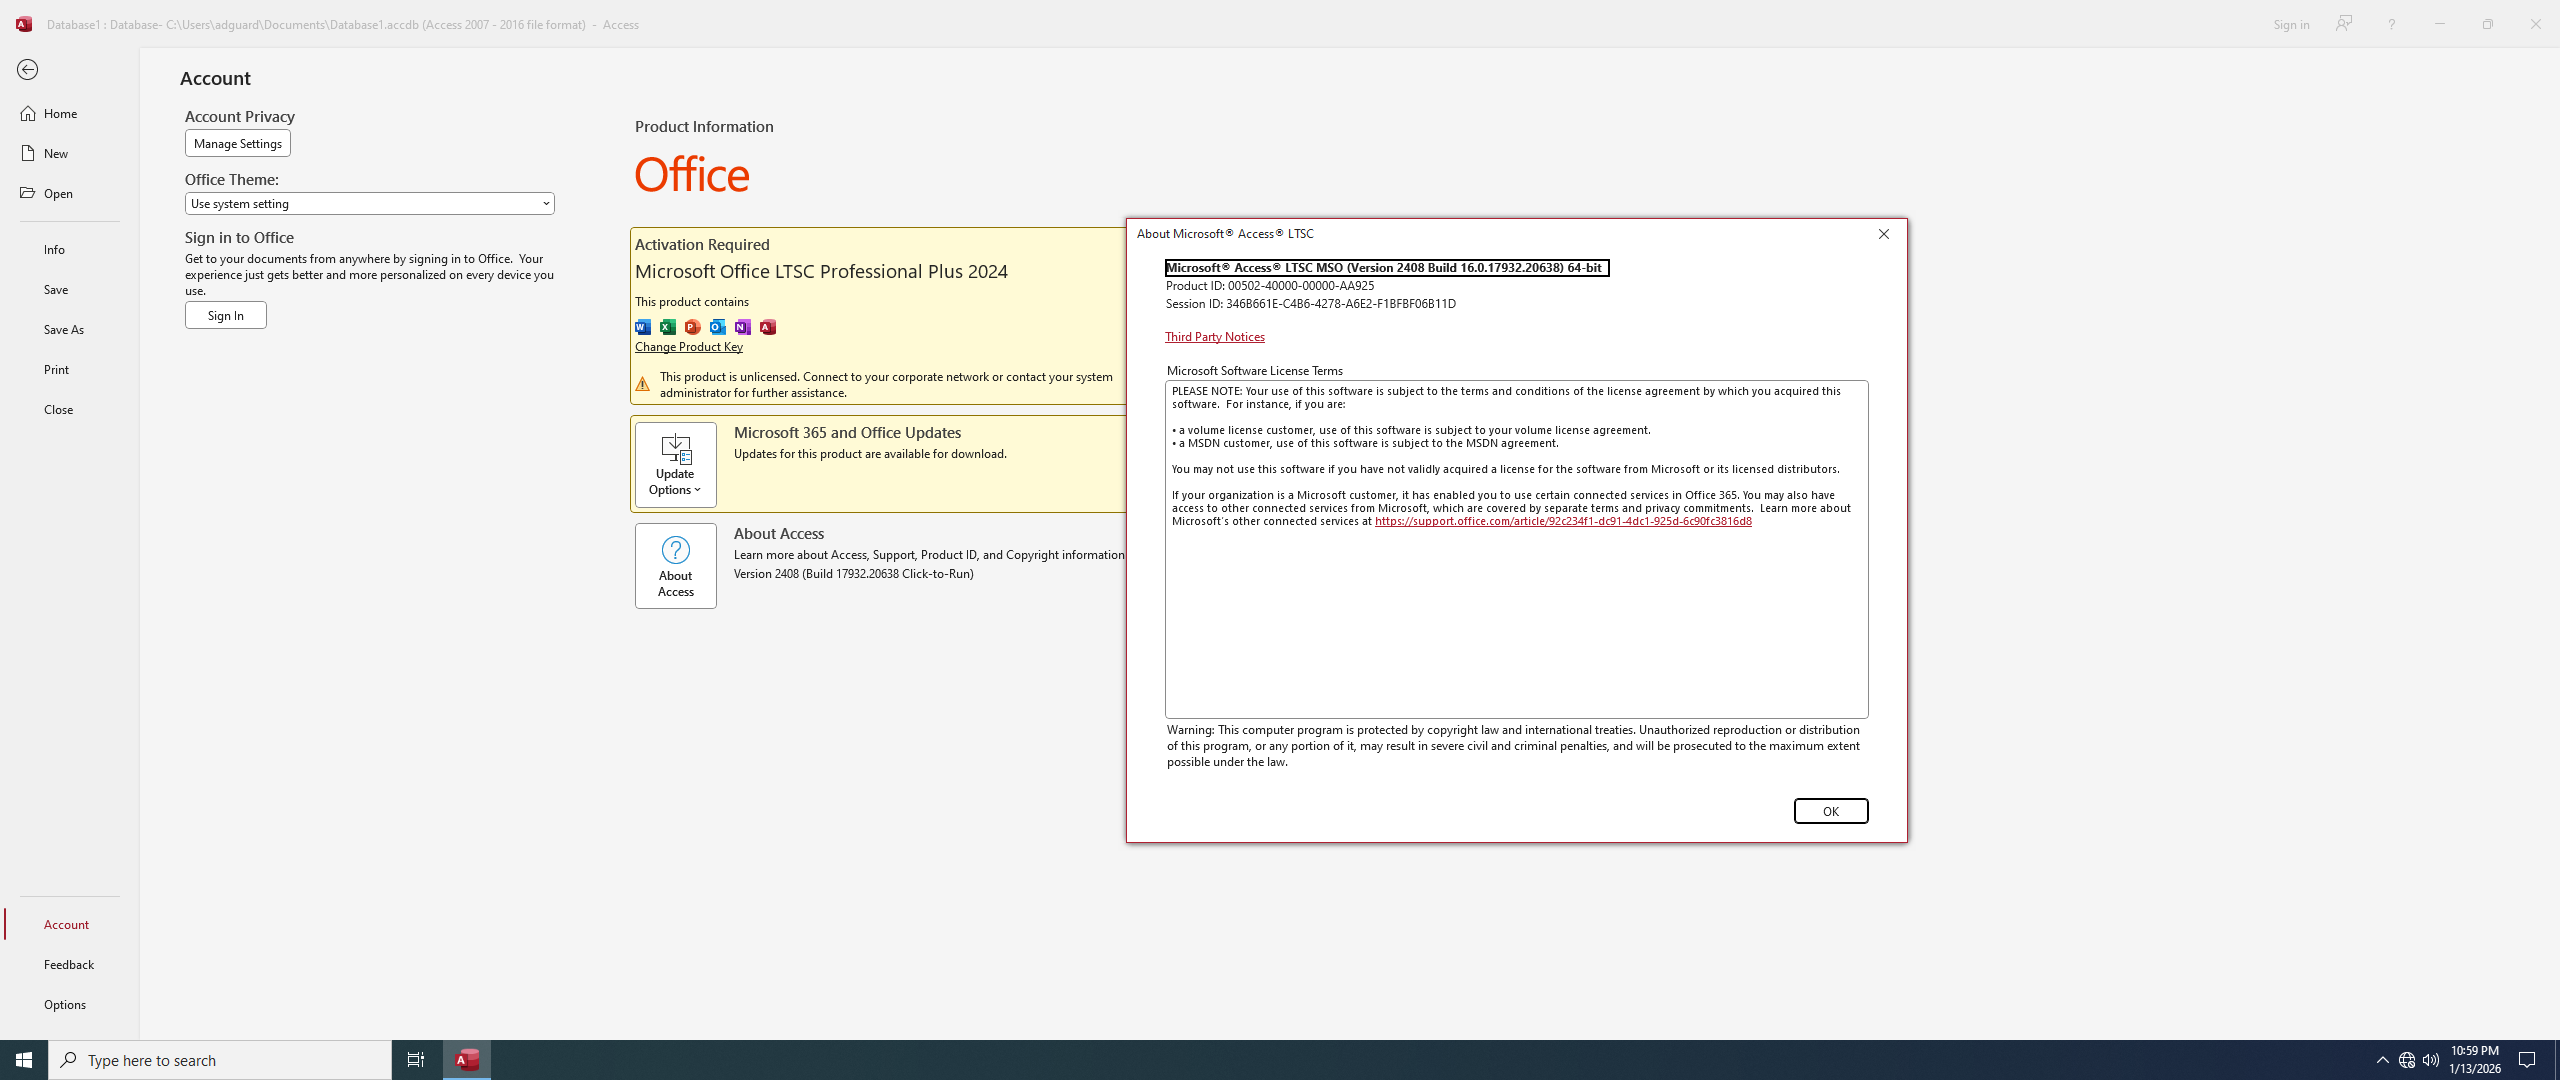Click the Access app icon in product list
This screenshot has width=2560, height=1080.
click(768, 327)
